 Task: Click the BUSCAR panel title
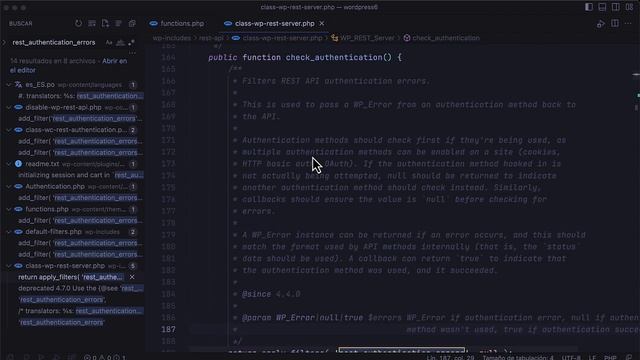tap(20, 24)
